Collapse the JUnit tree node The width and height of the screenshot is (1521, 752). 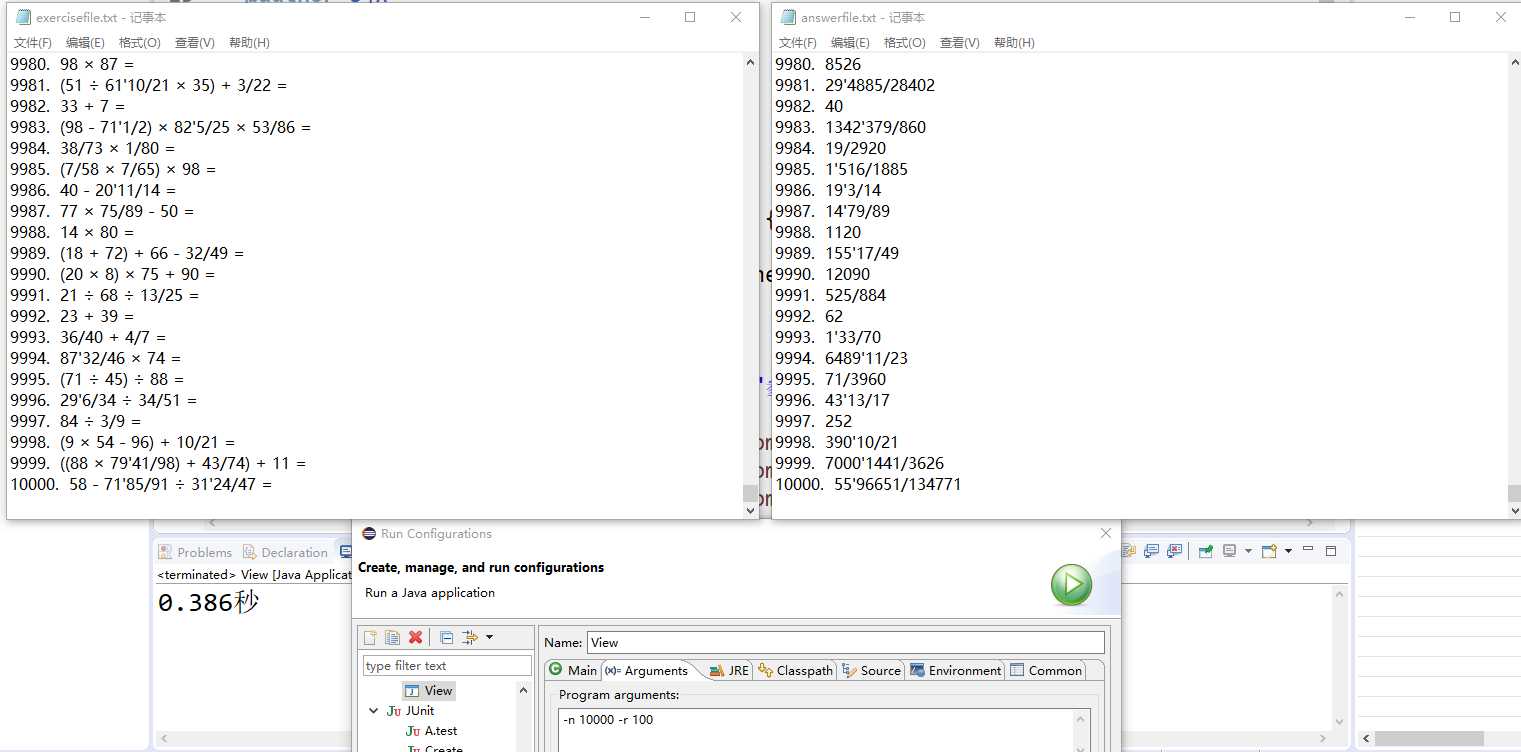pyautogui.click(x=375, y=711)
